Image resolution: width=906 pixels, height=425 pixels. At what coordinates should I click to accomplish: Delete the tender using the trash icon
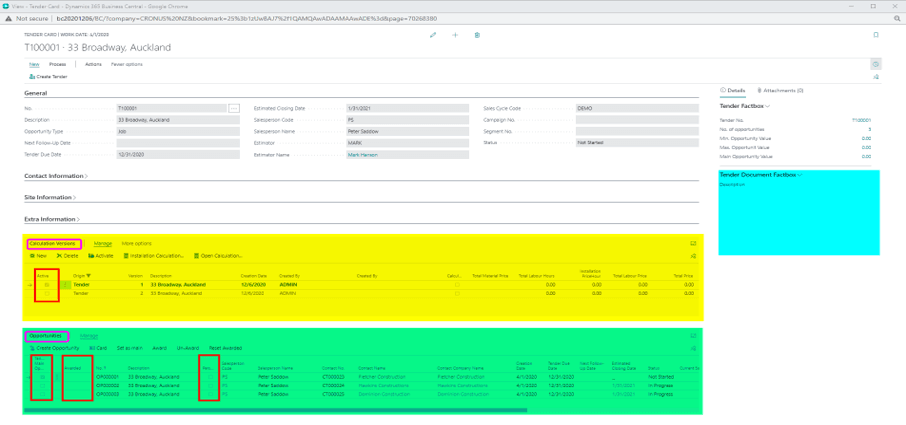[477, 35]
